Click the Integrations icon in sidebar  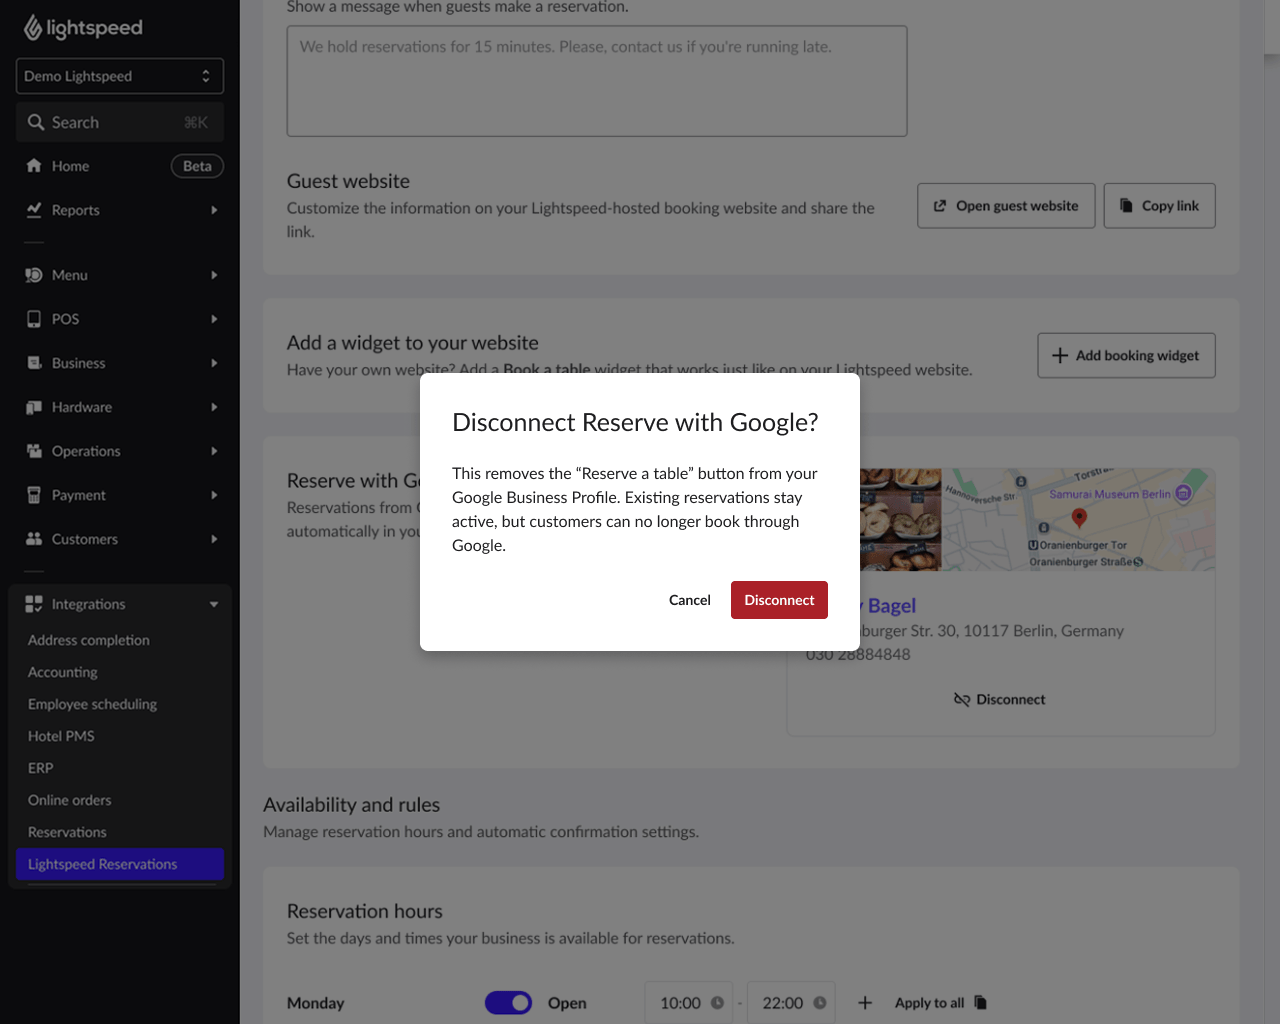click(x=34, y=604)
